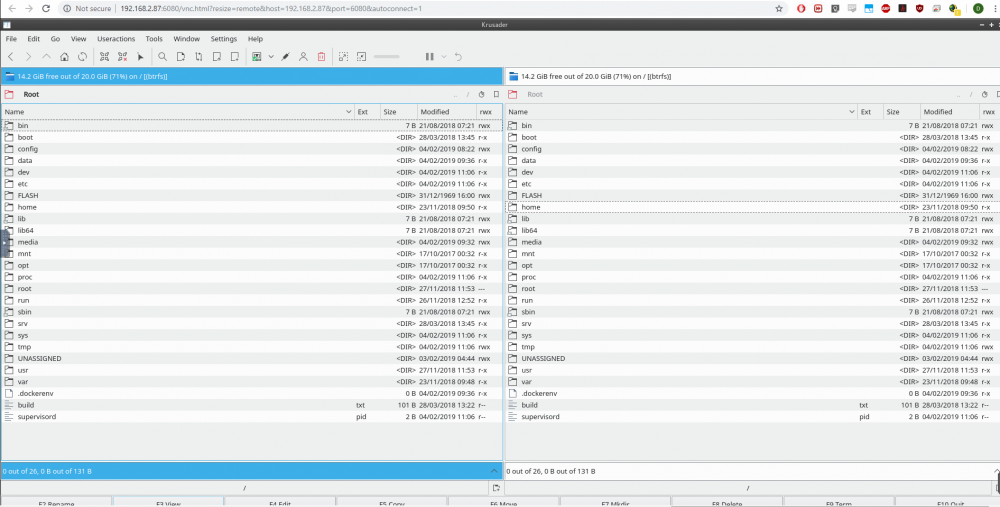Click the 'Not secure' site info indicator

[x=87, y=9]
